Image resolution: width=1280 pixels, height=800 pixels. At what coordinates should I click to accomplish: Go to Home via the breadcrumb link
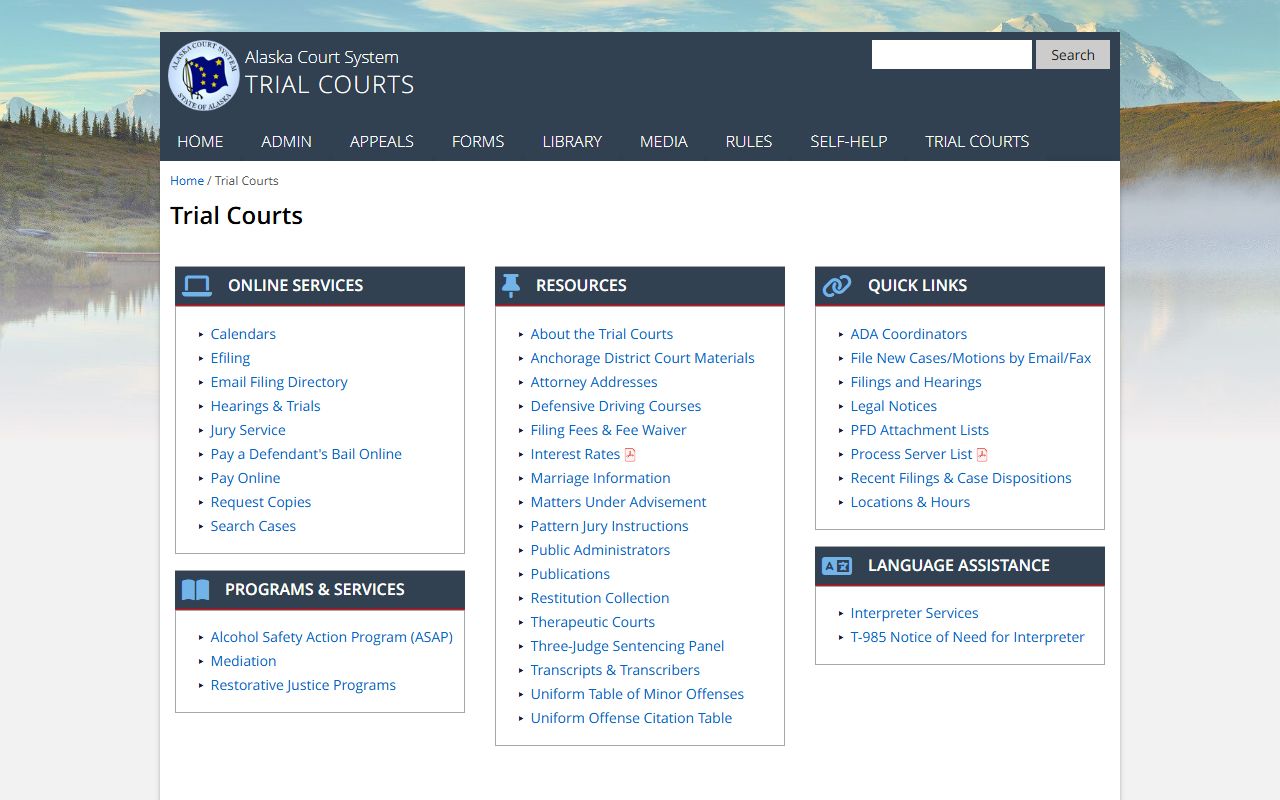[187, 181]
